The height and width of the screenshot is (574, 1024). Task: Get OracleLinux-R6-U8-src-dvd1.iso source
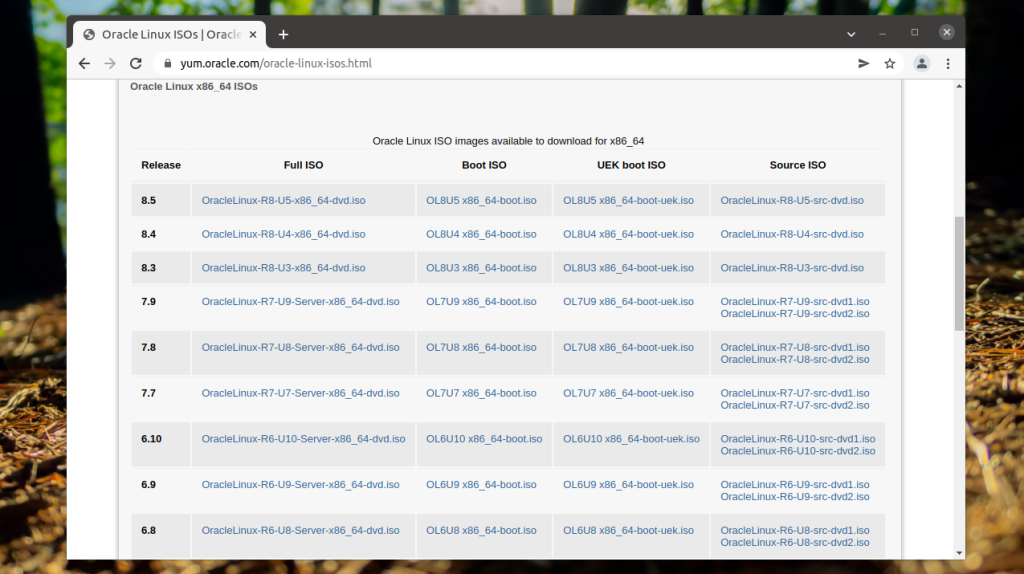point(795,530)
